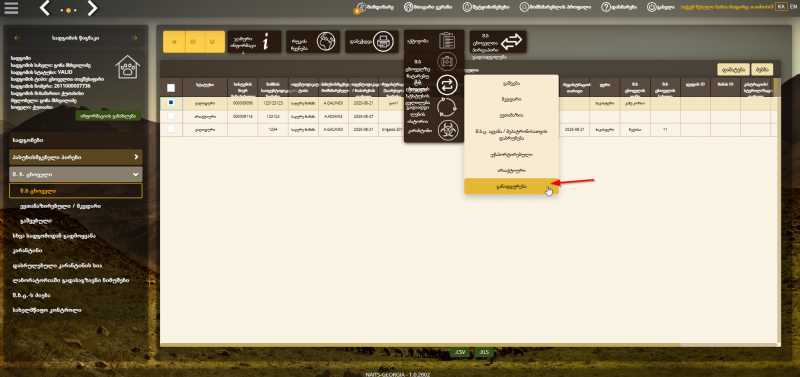Click the cell '2025-08-27'
This screenshot has width=800, height=377.
pyautogui.click(x=364, y=117)
